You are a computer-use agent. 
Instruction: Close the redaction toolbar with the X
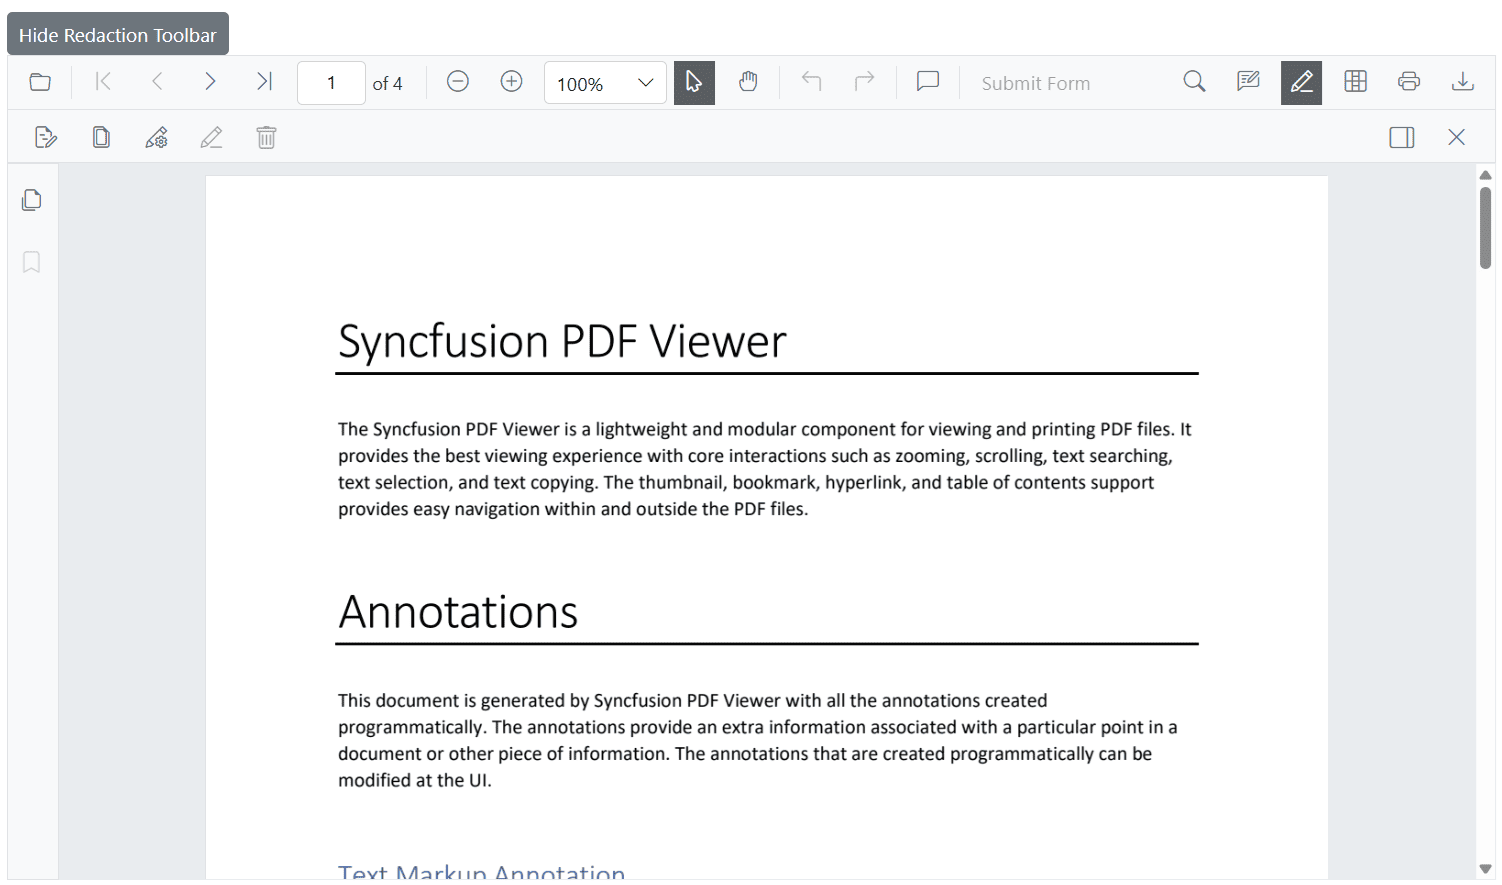point(1456,137)
